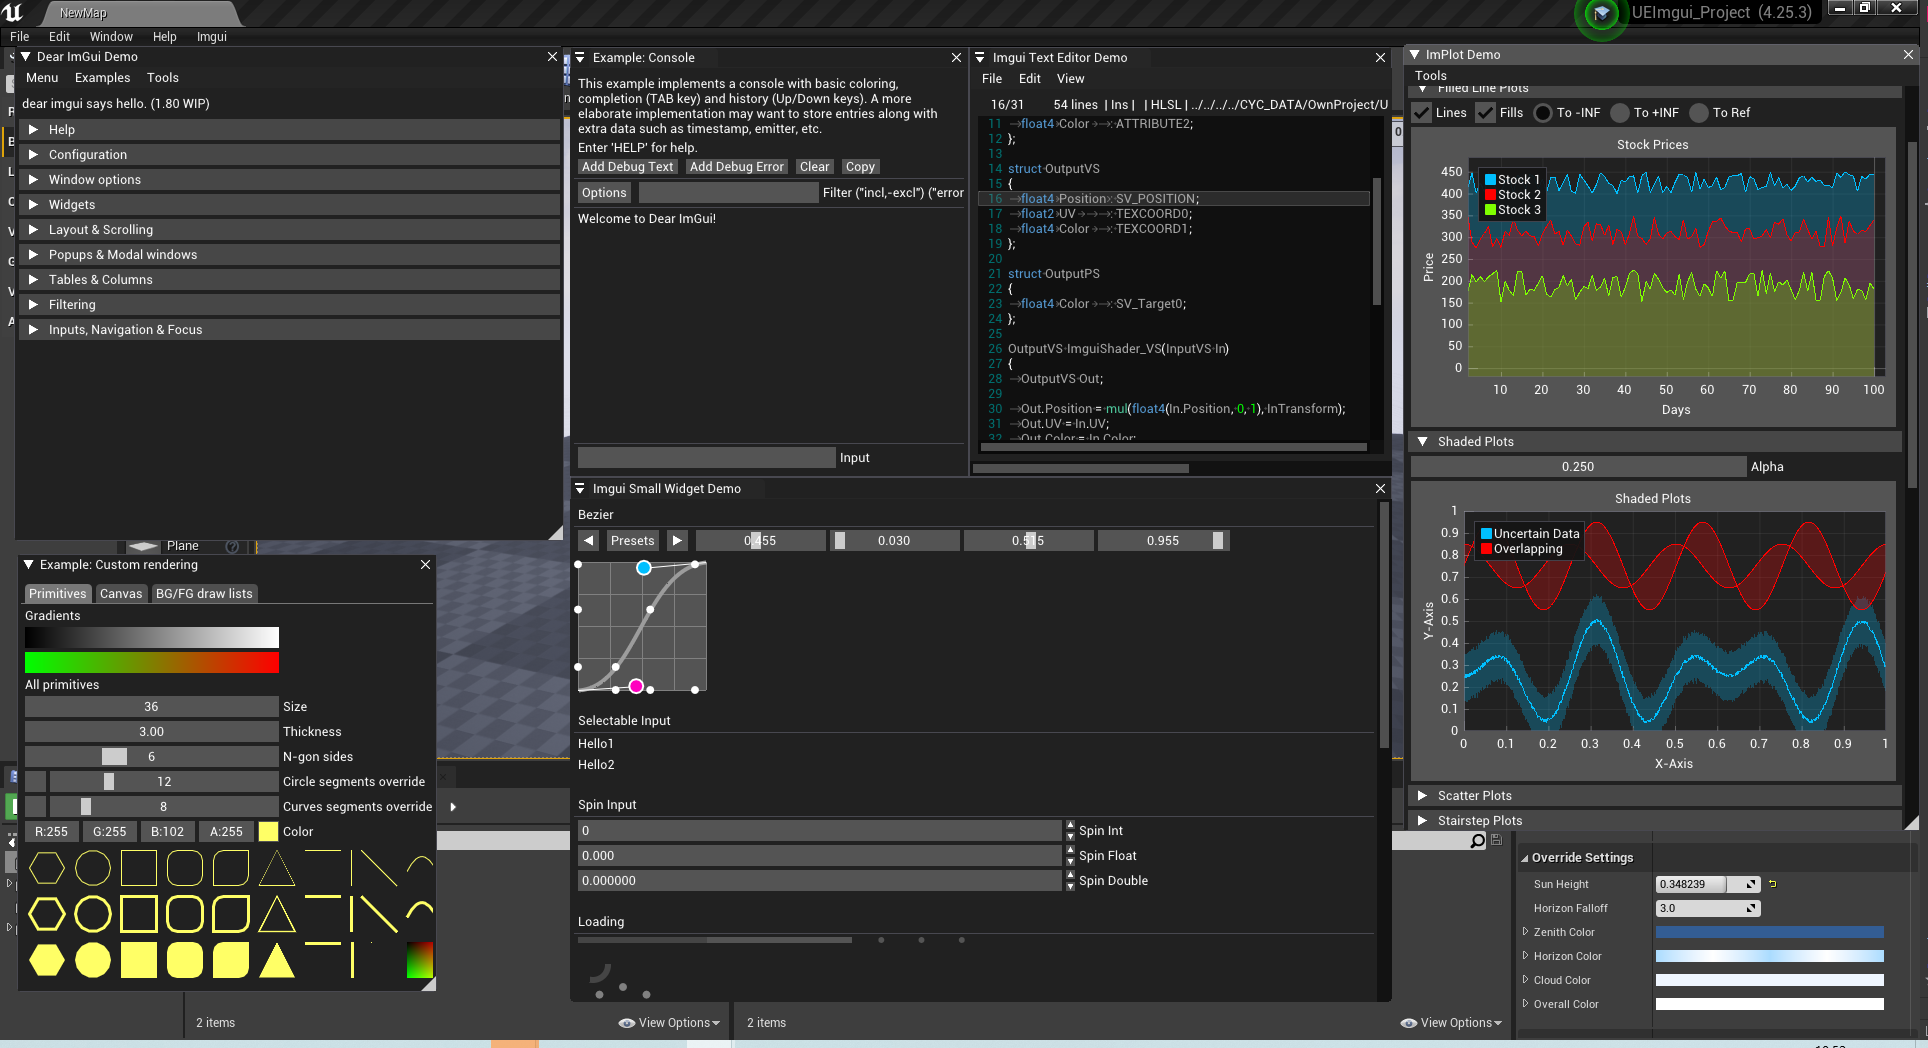
Task: Toggle the Curves segments override checkbox
Action: tap(35, 807)
